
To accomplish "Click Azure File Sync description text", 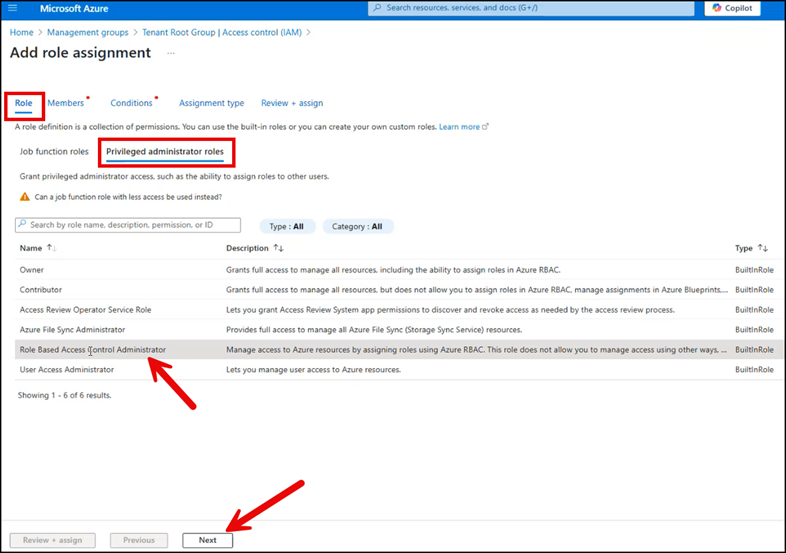I will [x=374, y=329].
